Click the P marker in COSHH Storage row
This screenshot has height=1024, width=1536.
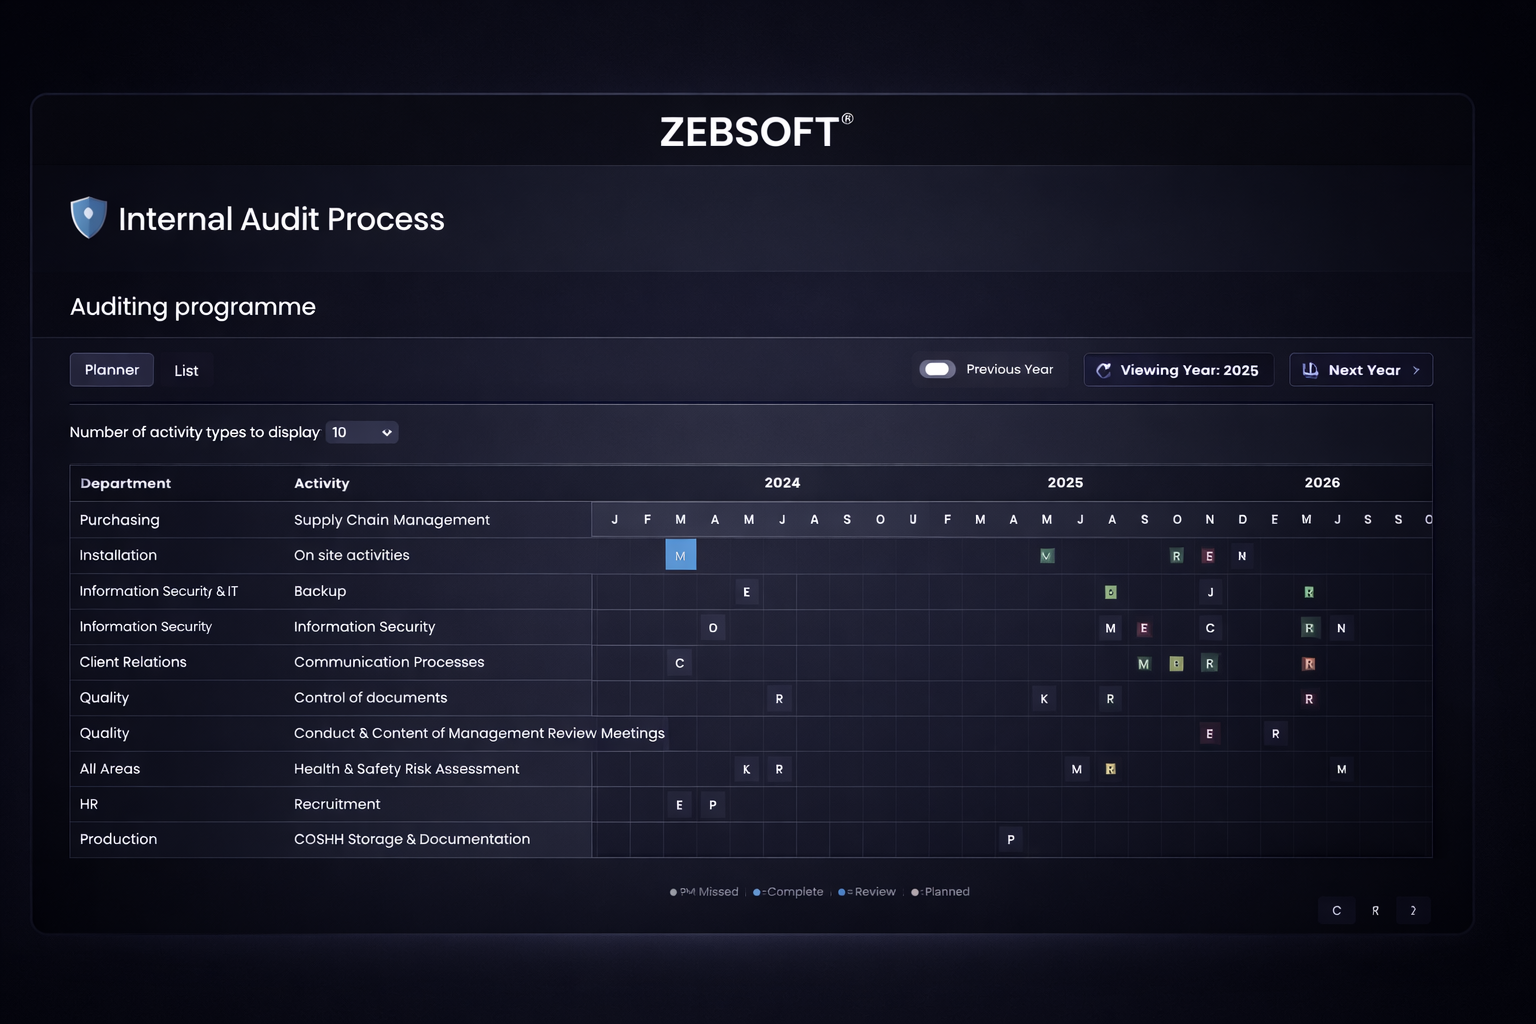tap(1011, 840)
